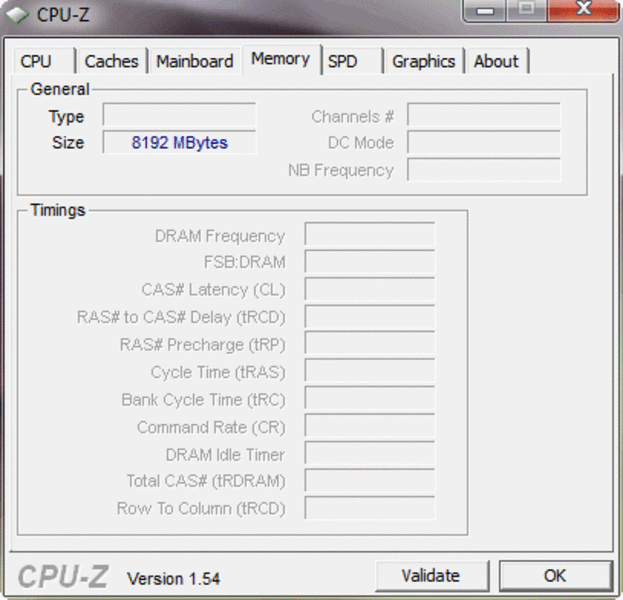Click the General group heading
This screenshot has height=600, width=623.
(60, 89)
